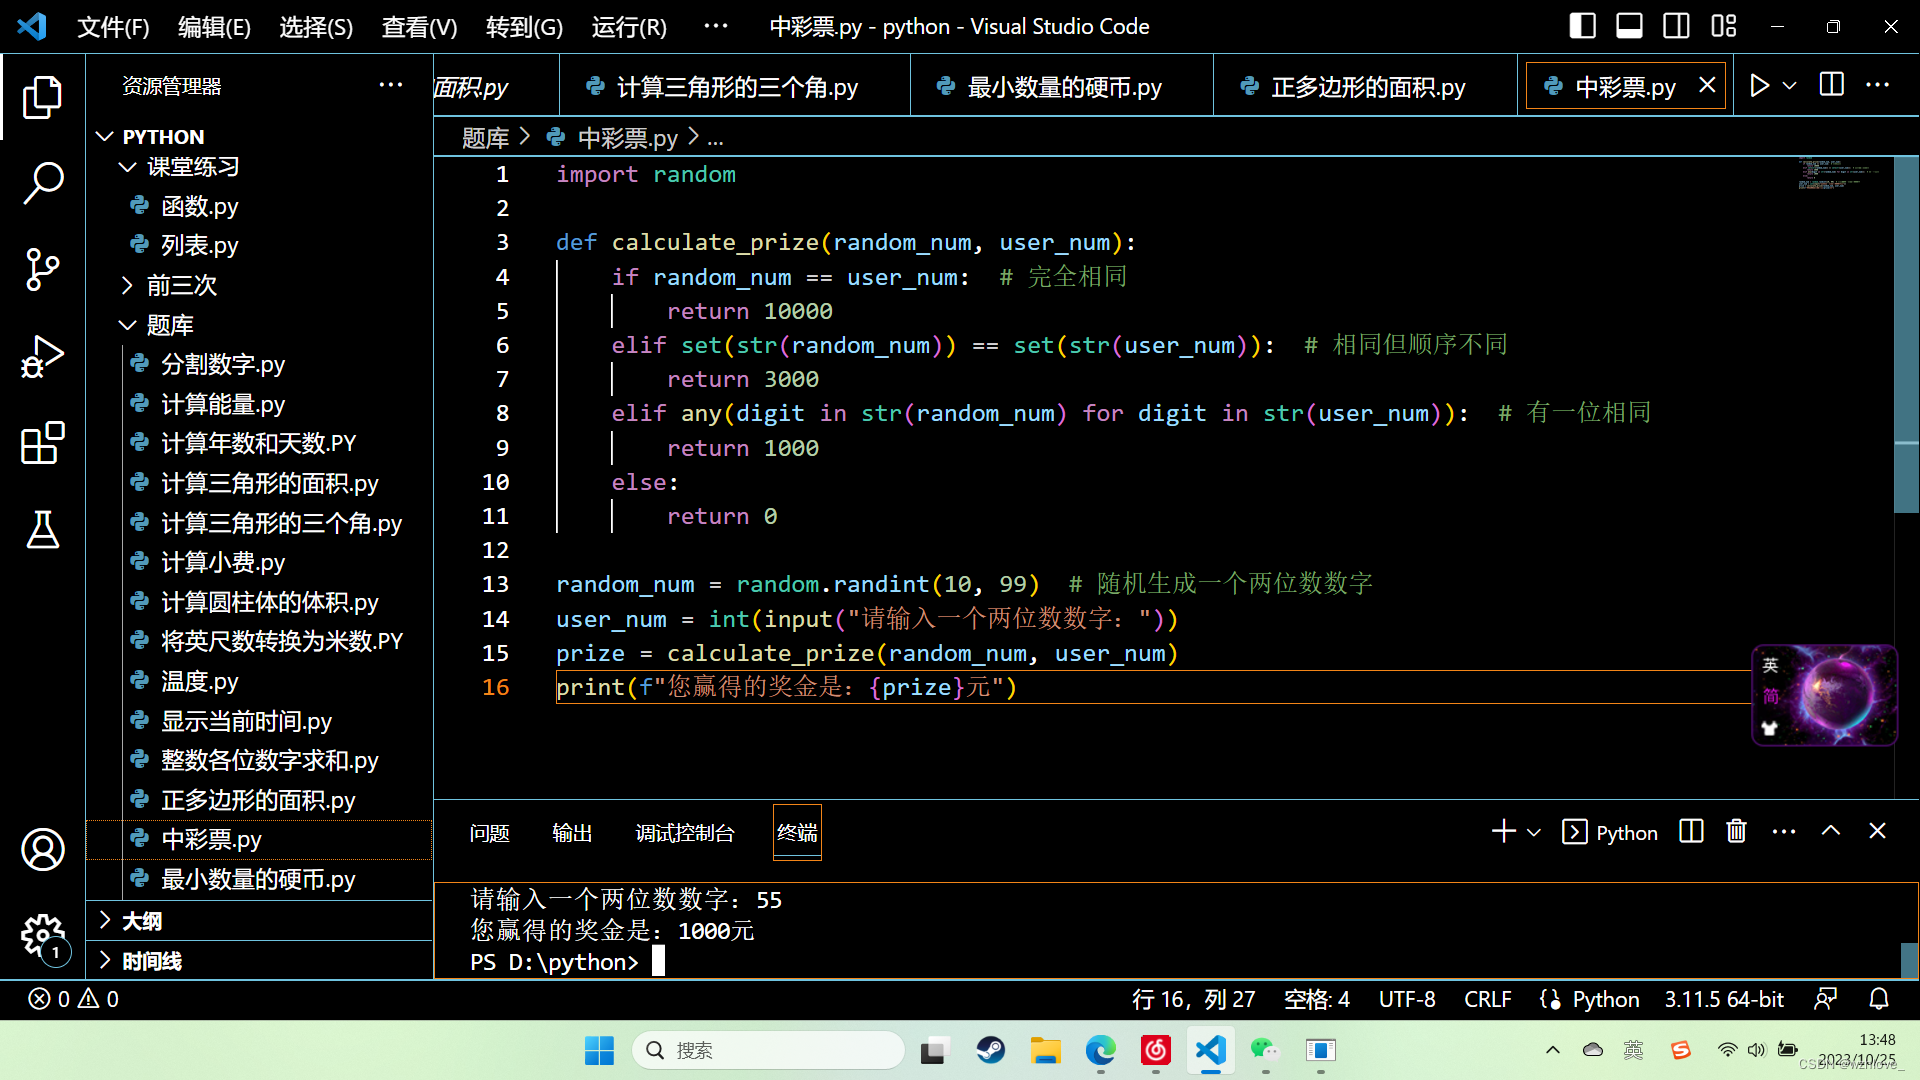
Task: Open the Run and Debug view
Action: tap(42, 356)
